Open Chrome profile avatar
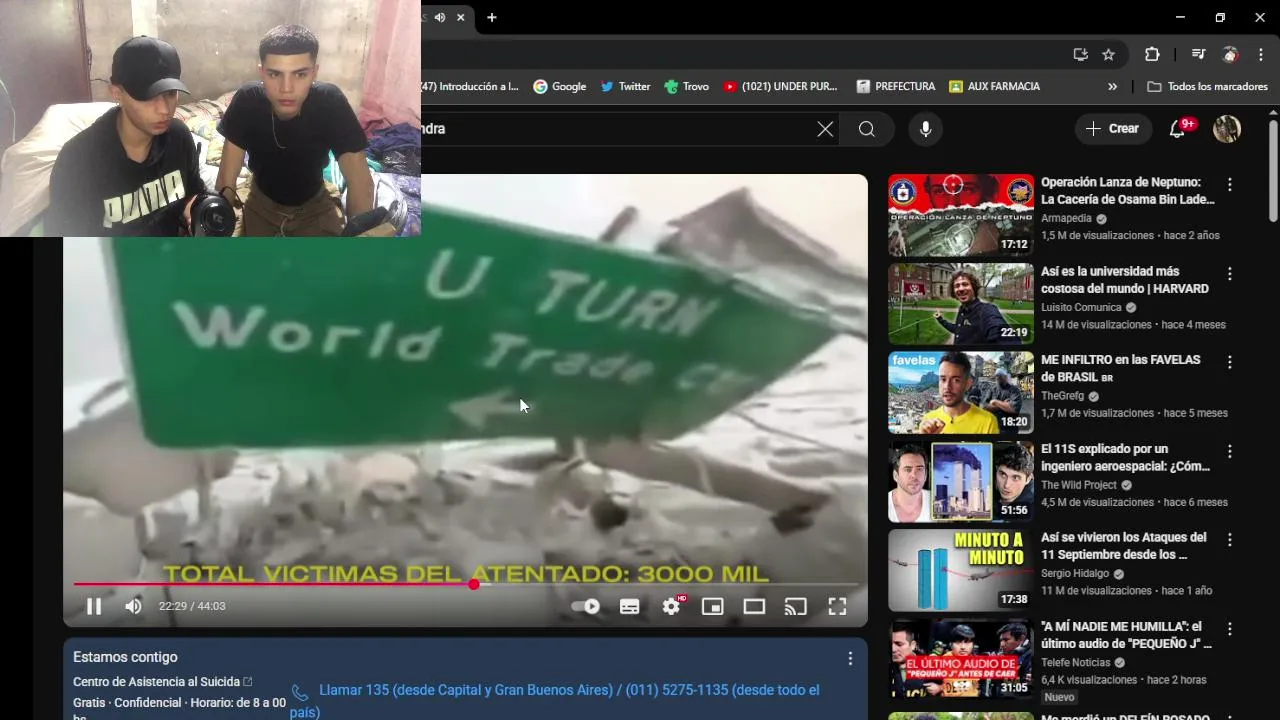The width and height of the screenshot is (1280, 720). point(1230,54)
